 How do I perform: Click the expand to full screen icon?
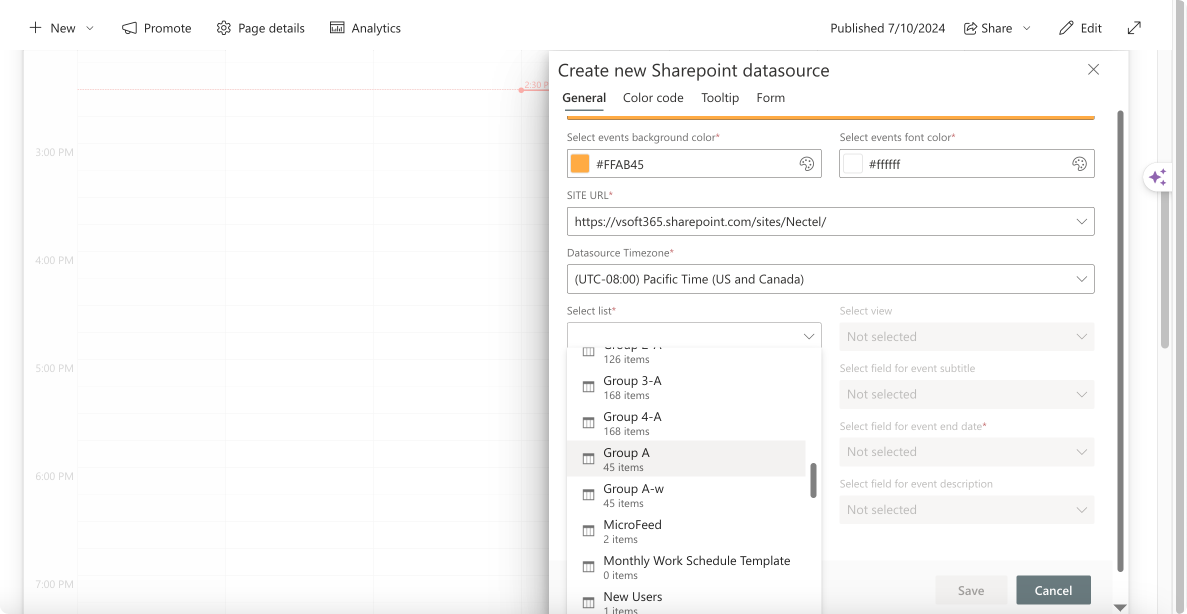pyautogui.click(x=1134, y=28)
